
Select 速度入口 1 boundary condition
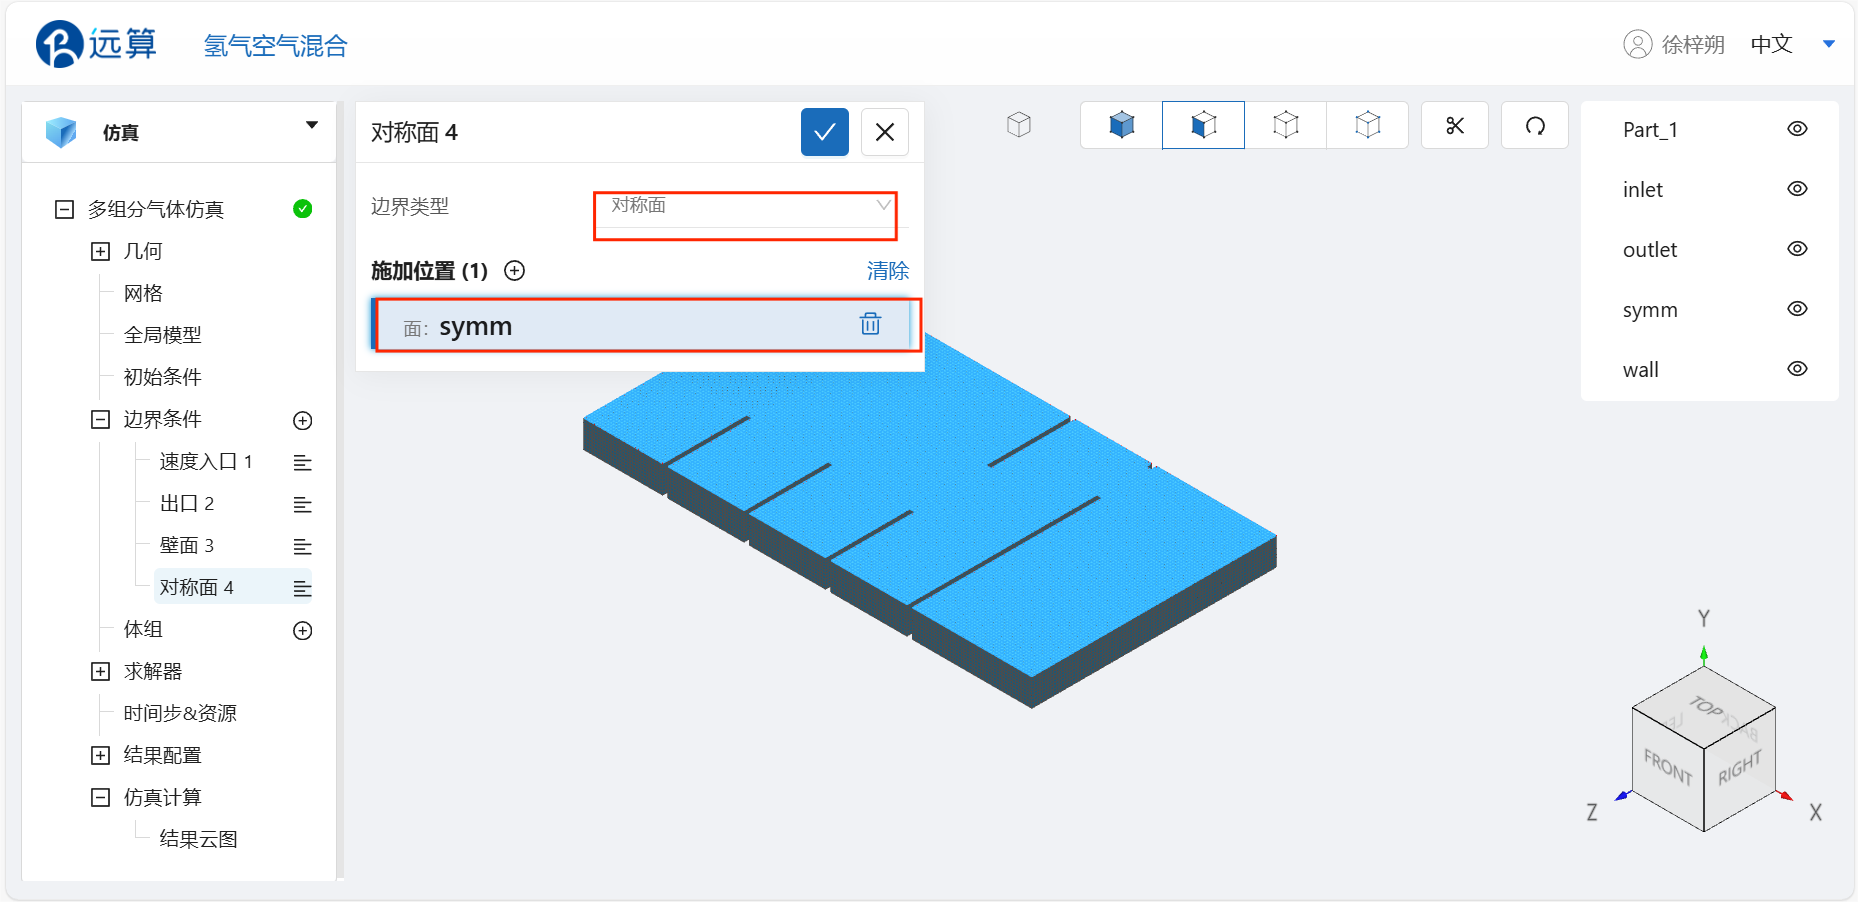click(206, 461)
